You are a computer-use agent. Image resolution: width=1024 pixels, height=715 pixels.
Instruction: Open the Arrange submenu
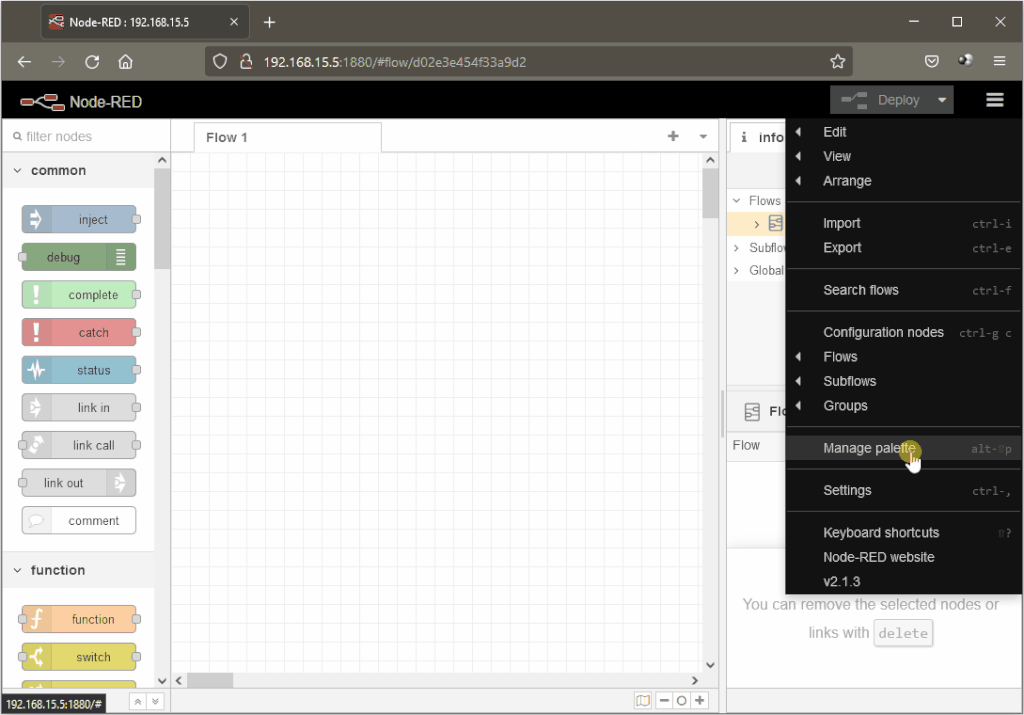(x=904, y=181)
